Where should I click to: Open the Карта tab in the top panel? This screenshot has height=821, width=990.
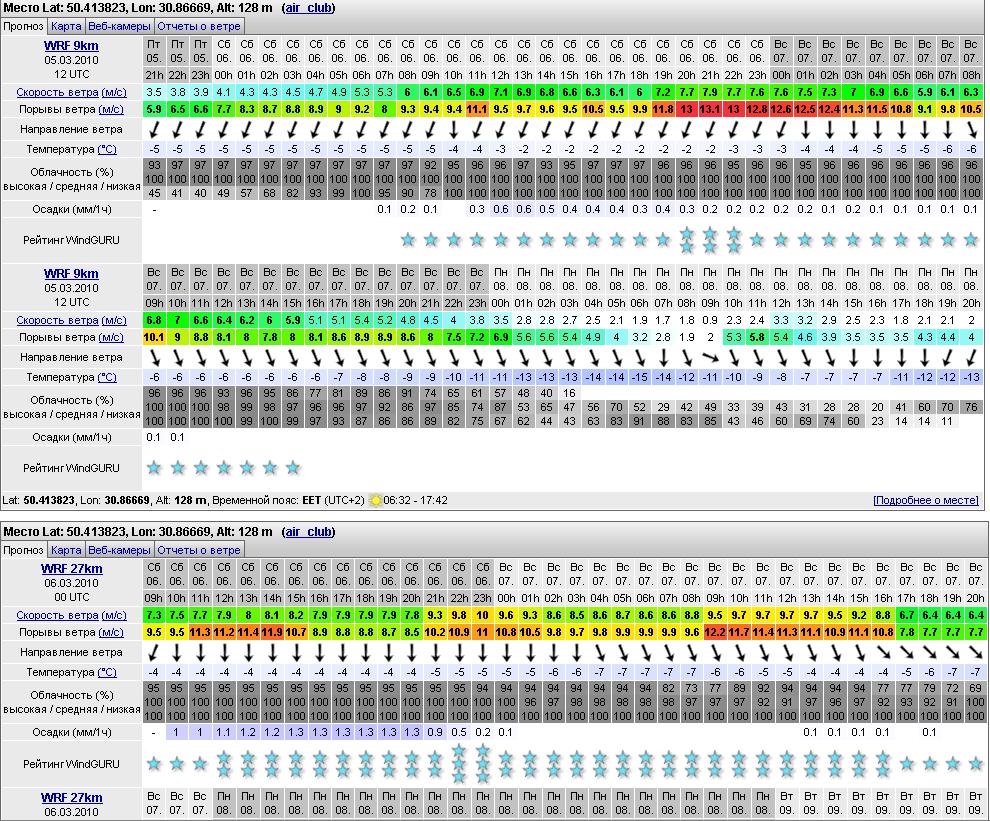coord(66,26)
